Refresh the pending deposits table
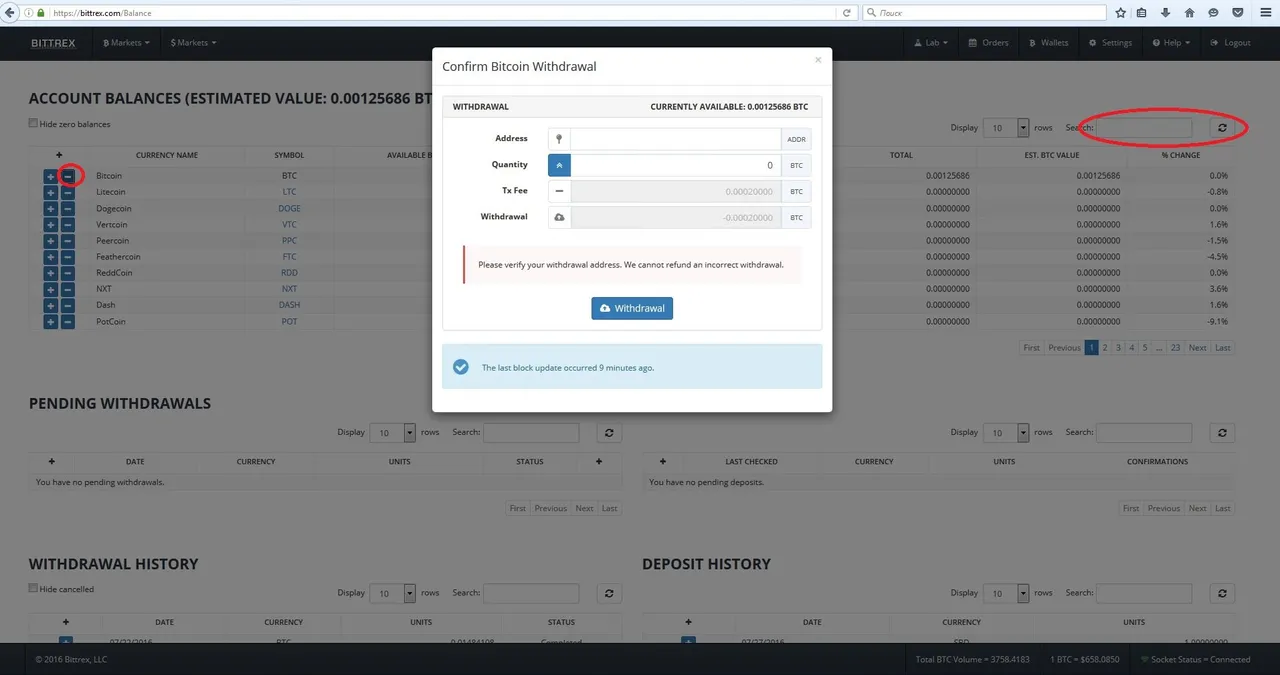 [x=1222, y=433]
